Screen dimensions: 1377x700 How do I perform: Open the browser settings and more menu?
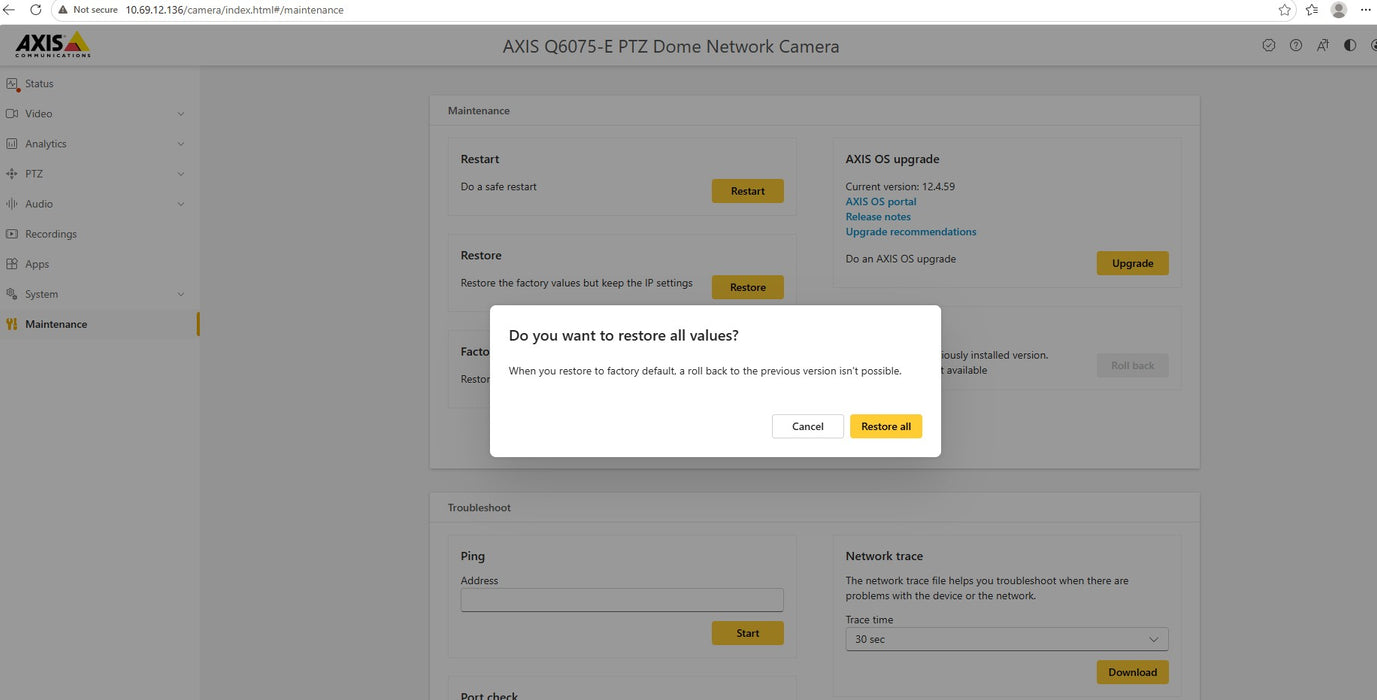point(1366,10)
